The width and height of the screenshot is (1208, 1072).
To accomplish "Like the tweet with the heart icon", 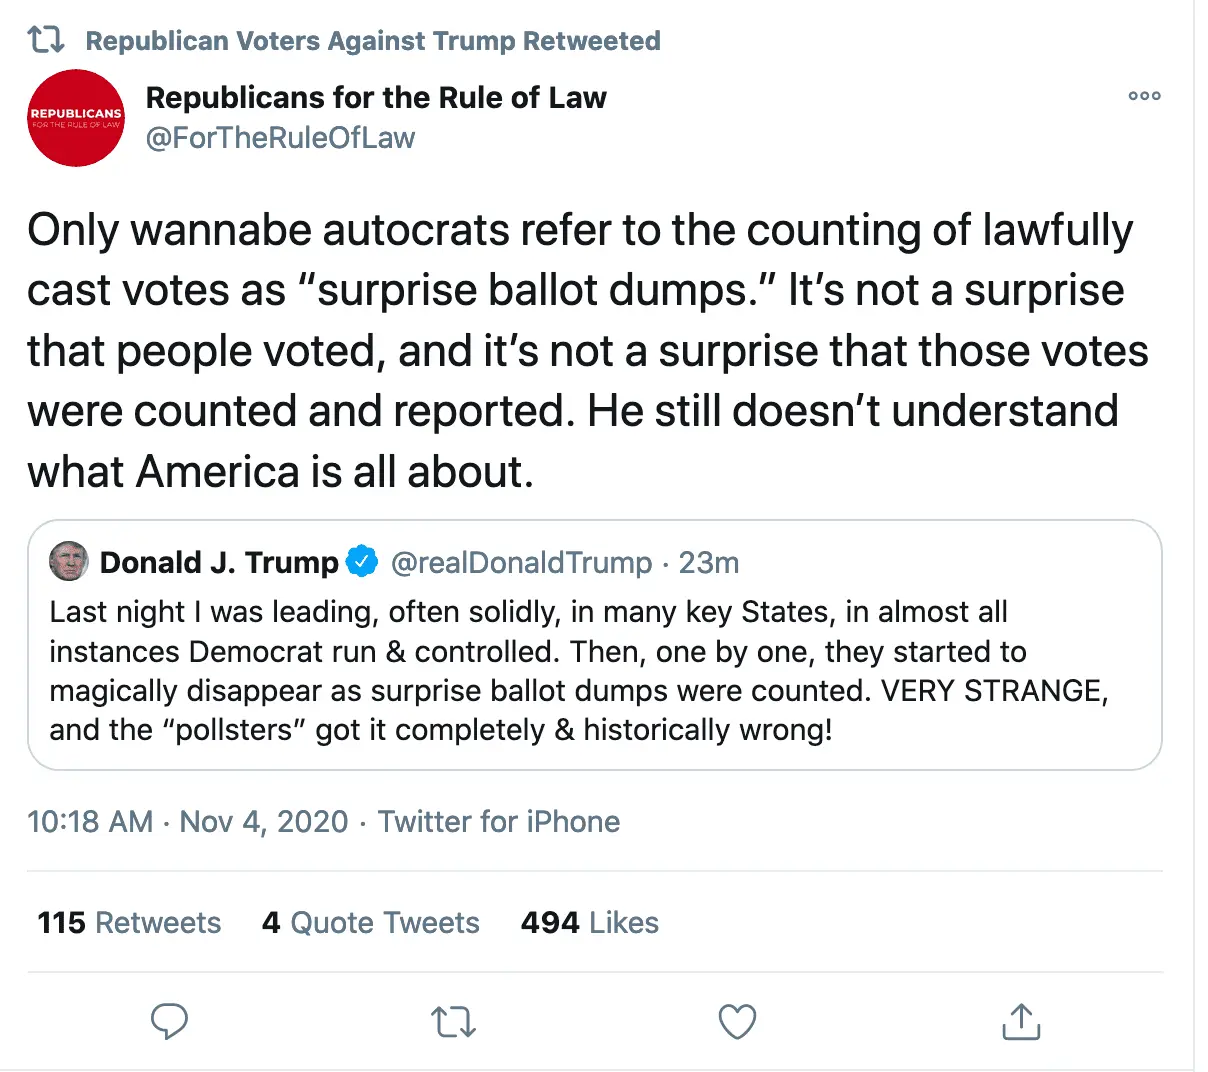I will 737,1022.
